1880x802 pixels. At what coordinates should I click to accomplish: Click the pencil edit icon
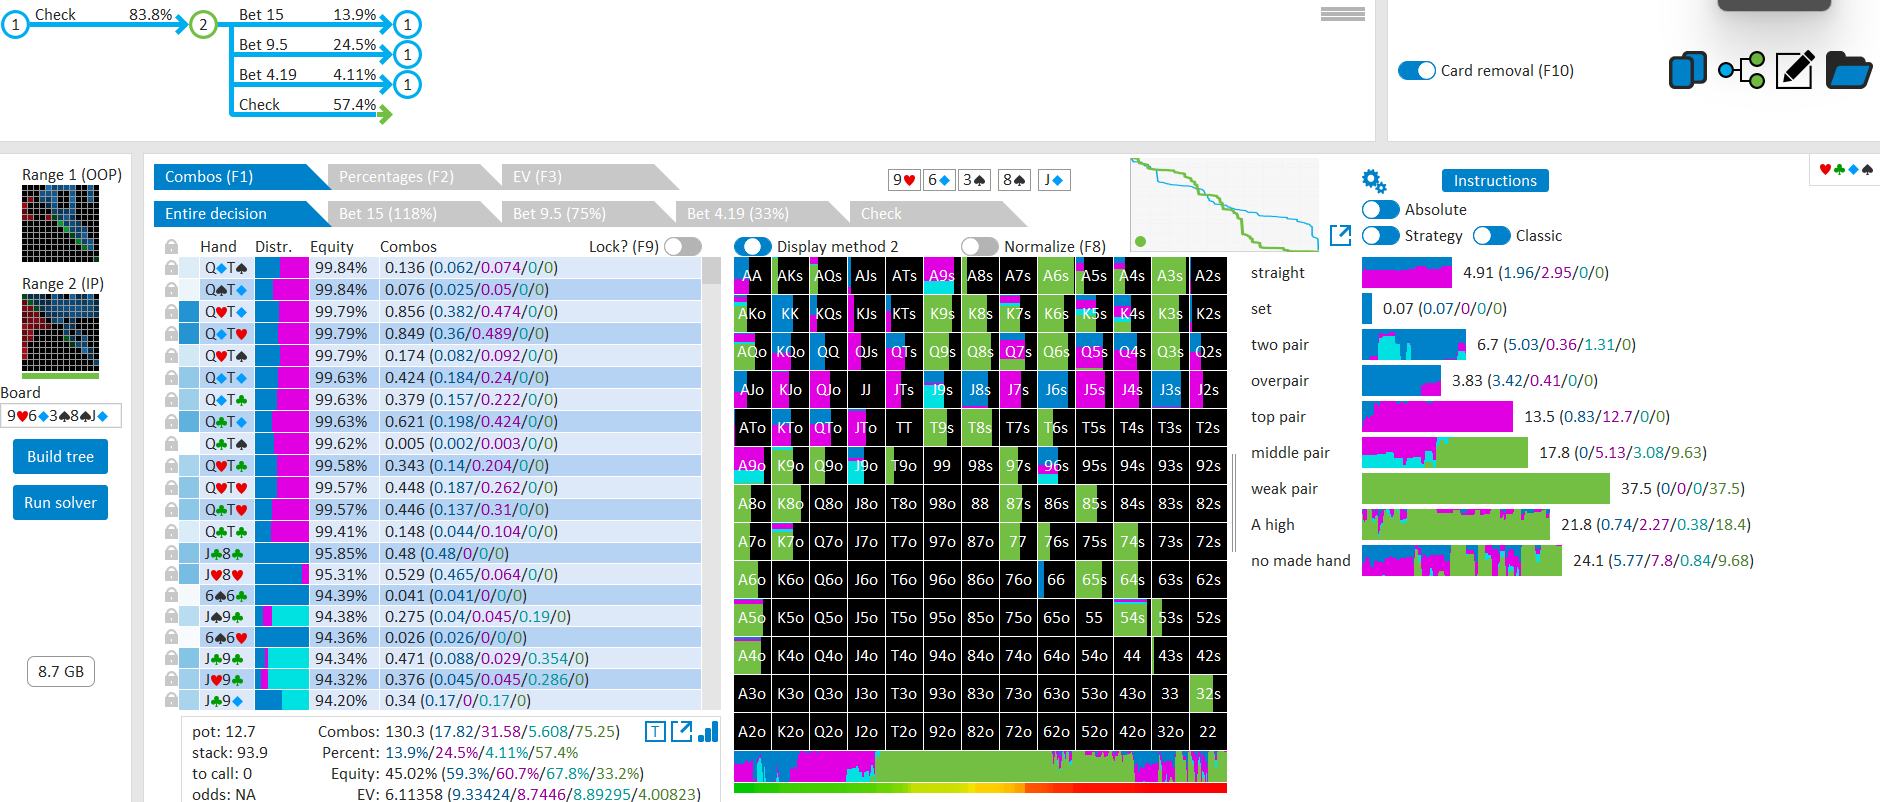(1795, 70)
